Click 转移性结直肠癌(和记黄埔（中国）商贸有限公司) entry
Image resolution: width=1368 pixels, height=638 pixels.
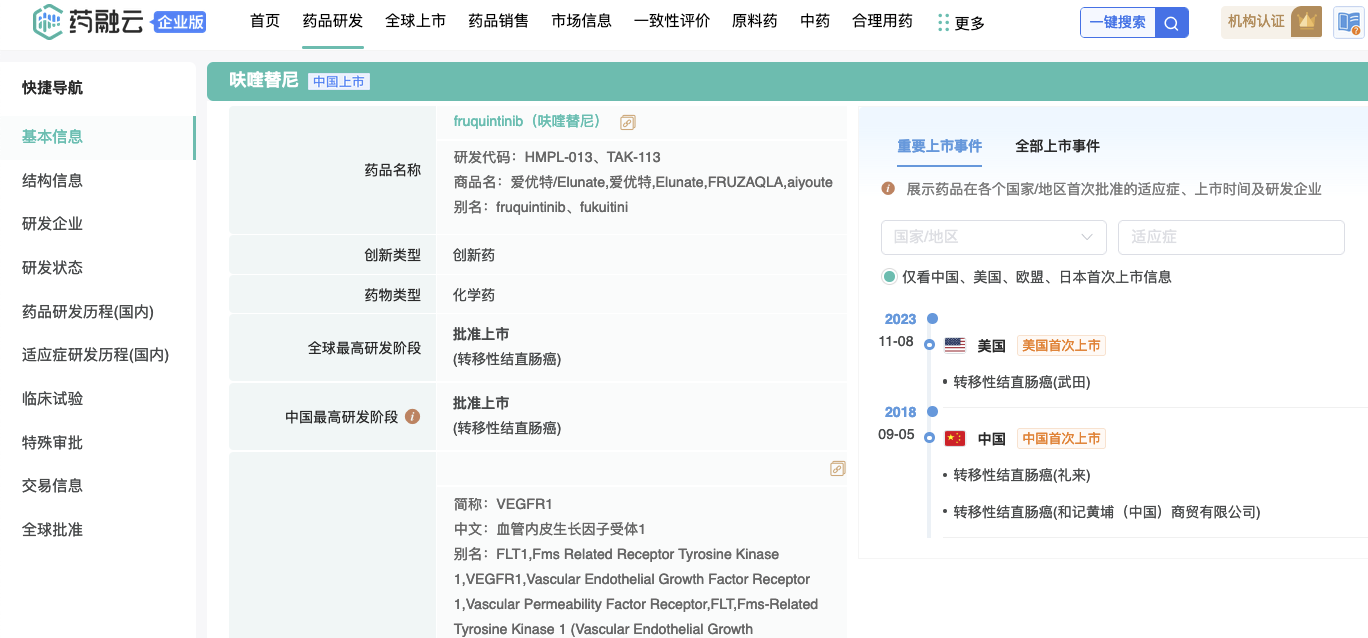pyautogui.click(x=1106, y=512)
